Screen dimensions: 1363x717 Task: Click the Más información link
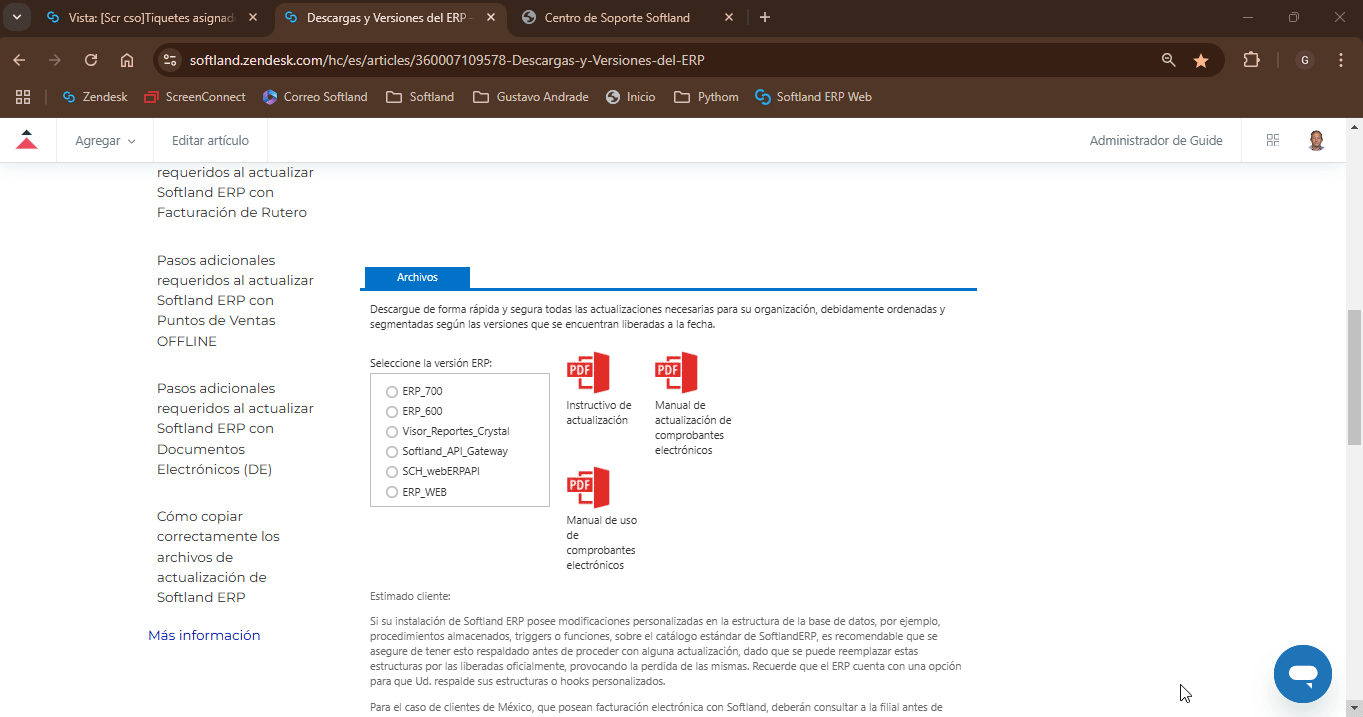tap(204, 635)
